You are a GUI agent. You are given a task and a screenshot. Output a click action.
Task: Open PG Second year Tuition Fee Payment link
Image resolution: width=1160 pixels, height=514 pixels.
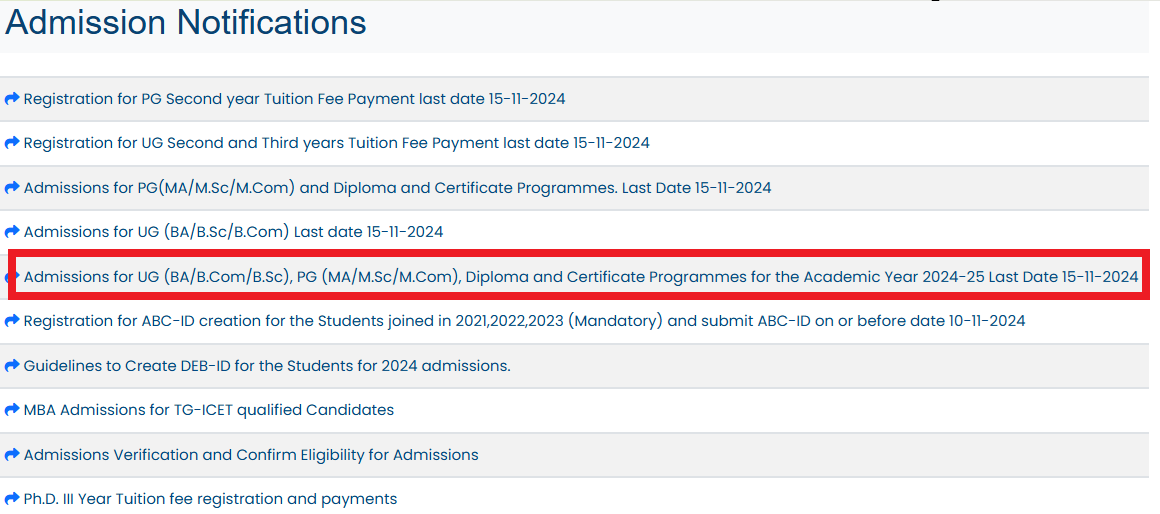click(x=294, y=99)
